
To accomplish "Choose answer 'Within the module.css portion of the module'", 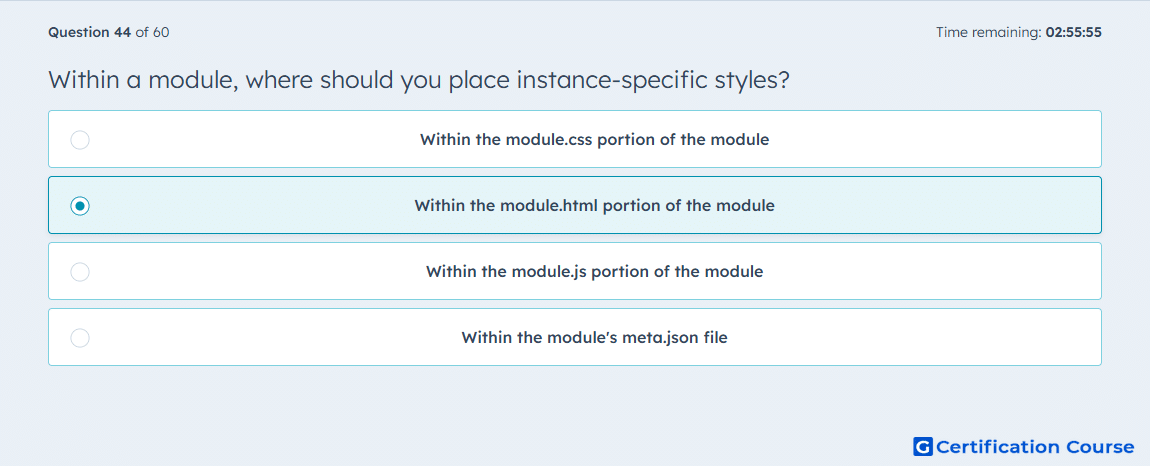I will point(594,139).
